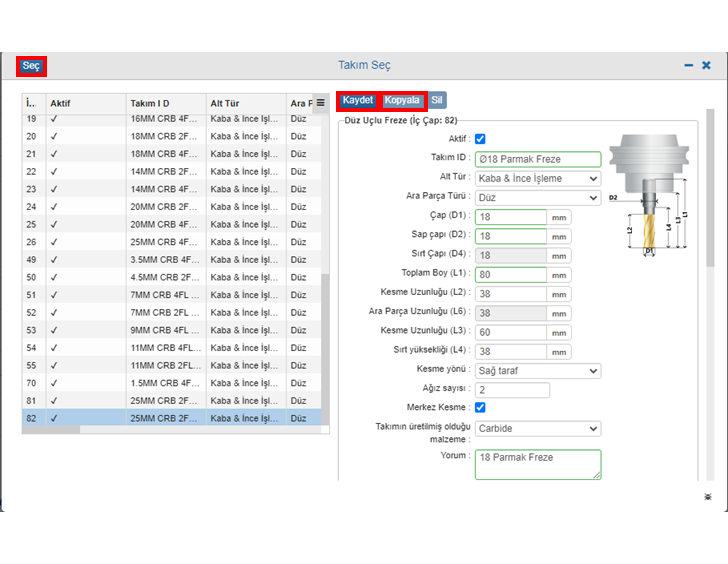Viewport: 728px width, 564px height.
Task: Toggle the Aktif checkbox
Action: tap(480, 139)
